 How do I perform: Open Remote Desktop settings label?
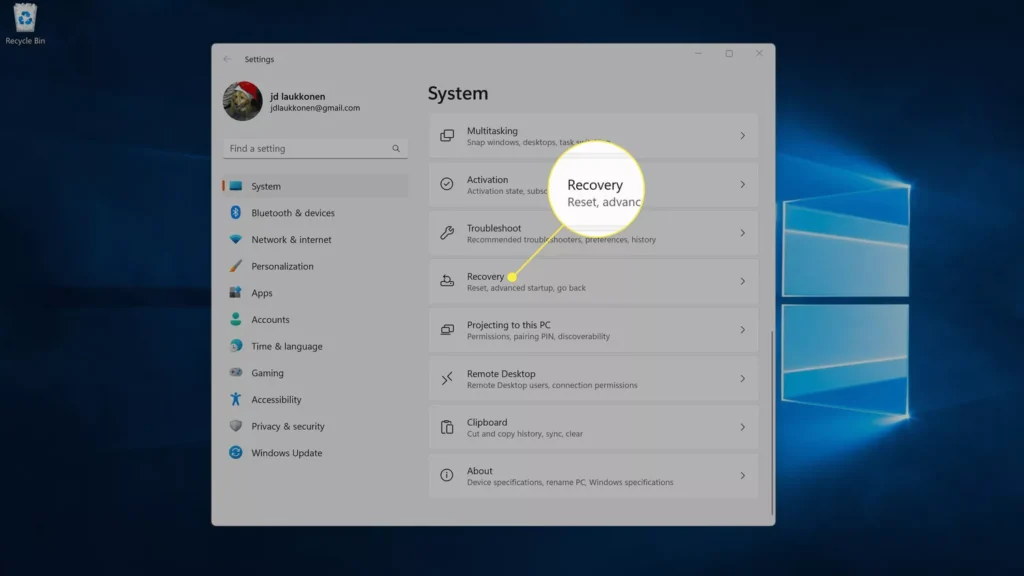click(501, 374)
